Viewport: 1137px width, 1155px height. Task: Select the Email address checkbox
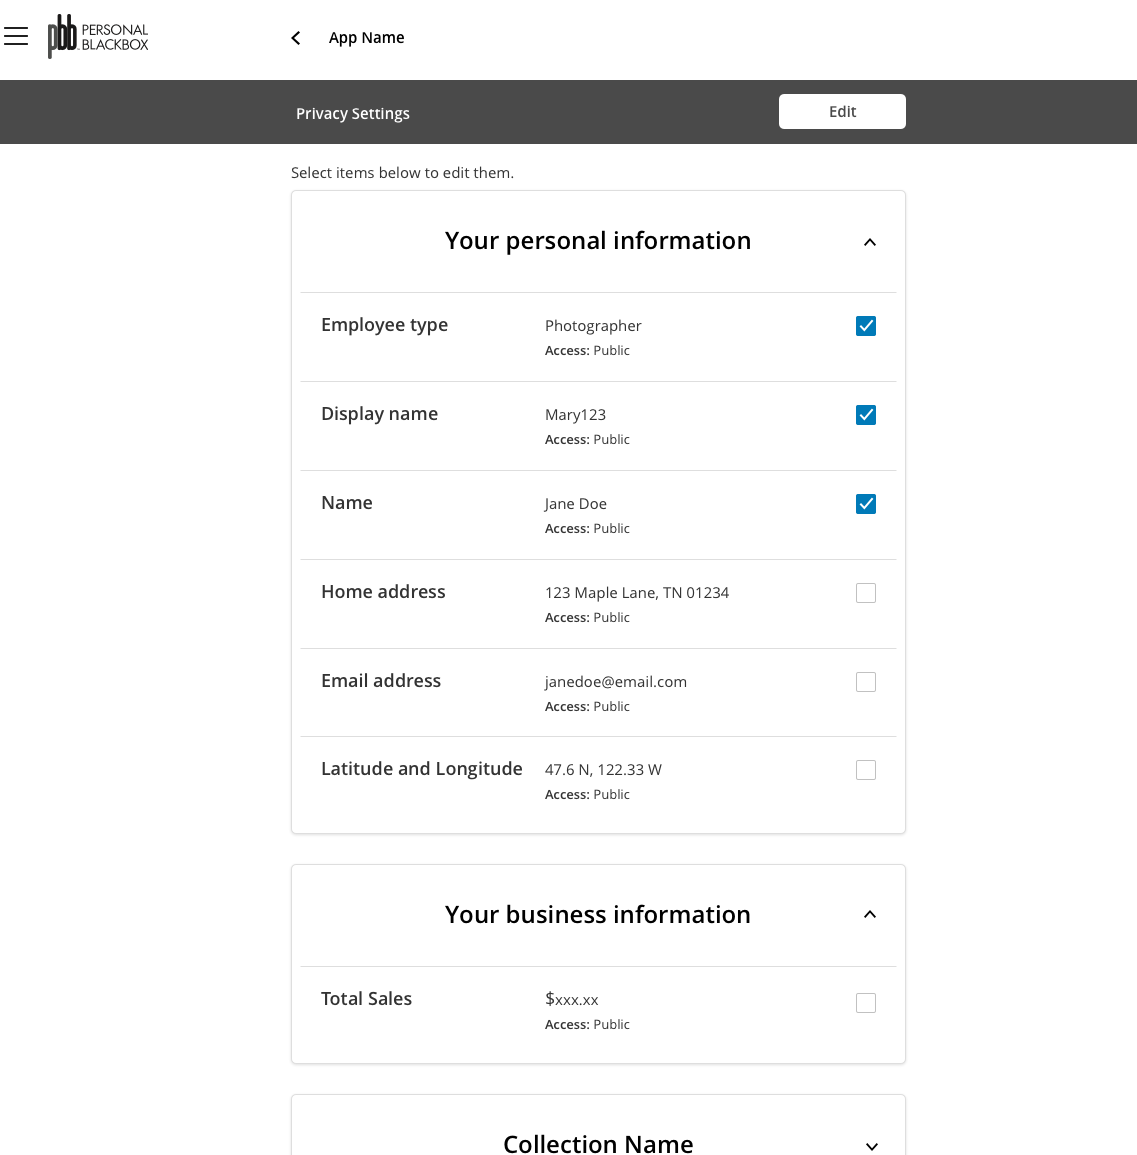(x=866, y=682)
